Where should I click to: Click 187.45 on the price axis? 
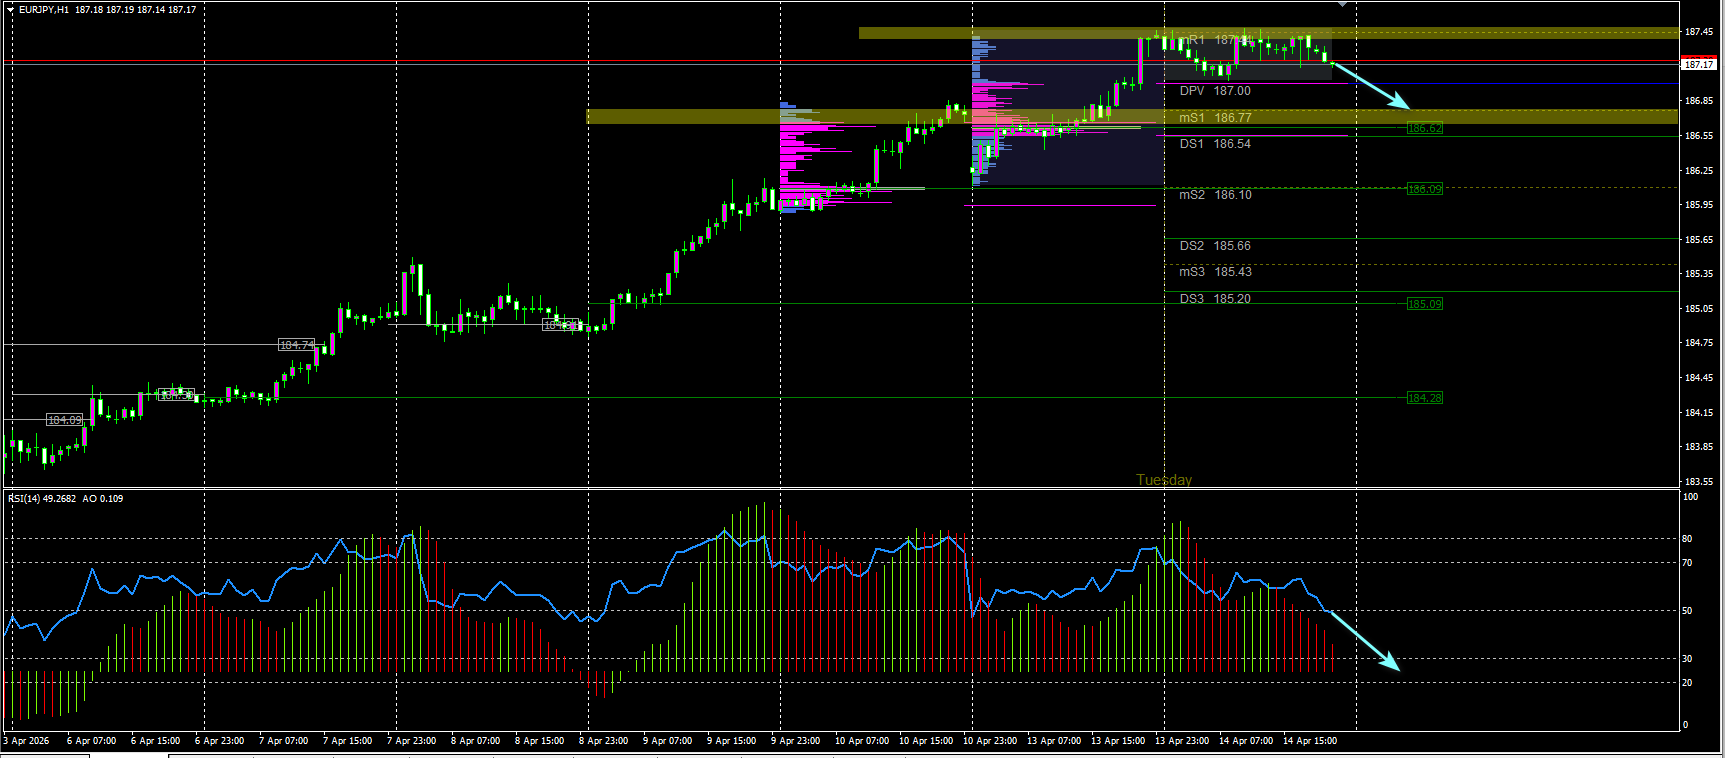coord(1699,32)
